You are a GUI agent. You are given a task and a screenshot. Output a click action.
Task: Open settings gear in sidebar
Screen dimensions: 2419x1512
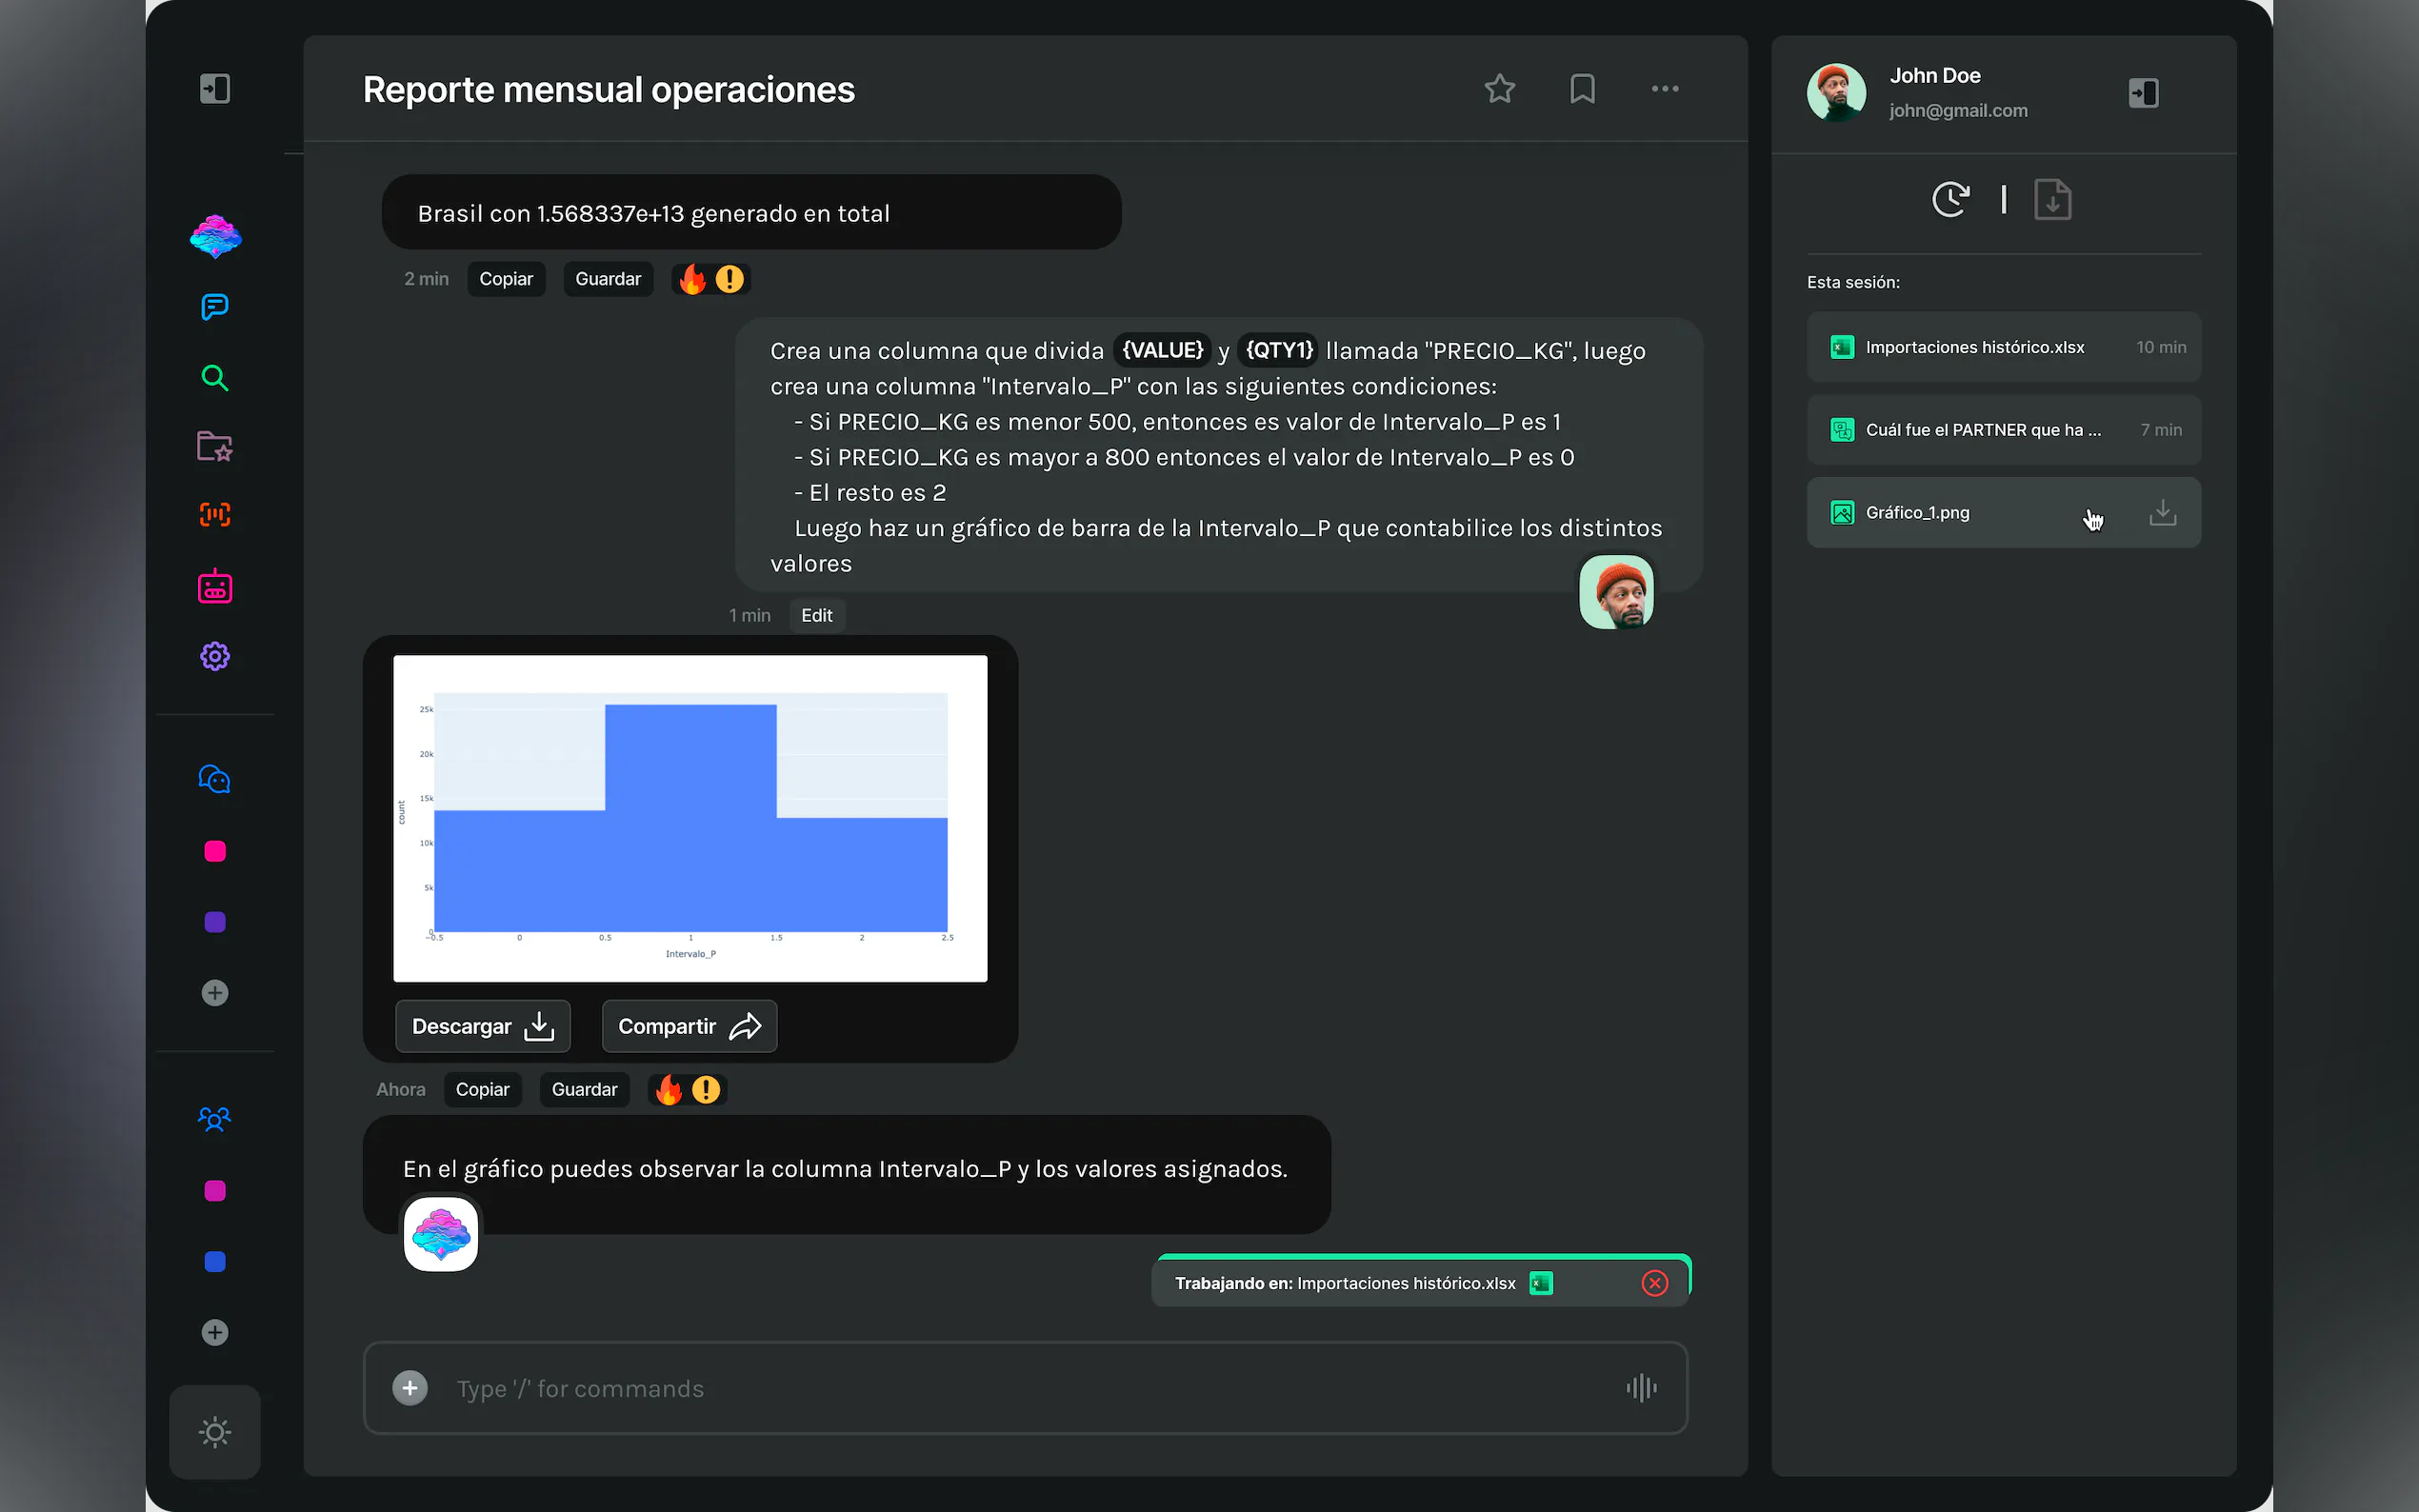[215, 656]
